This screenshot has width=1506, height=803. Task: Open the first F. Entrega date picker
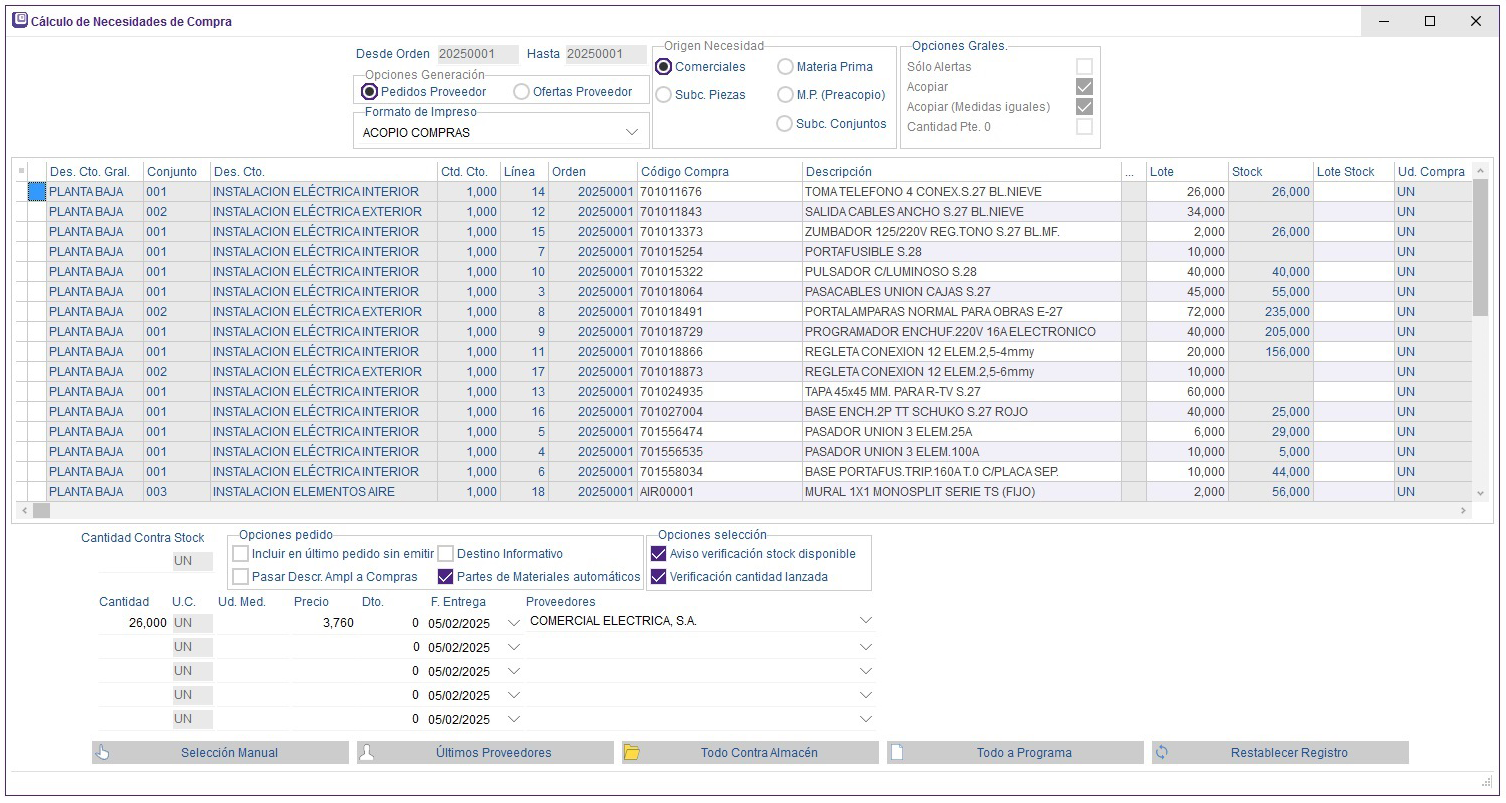(x=514, y=622)
